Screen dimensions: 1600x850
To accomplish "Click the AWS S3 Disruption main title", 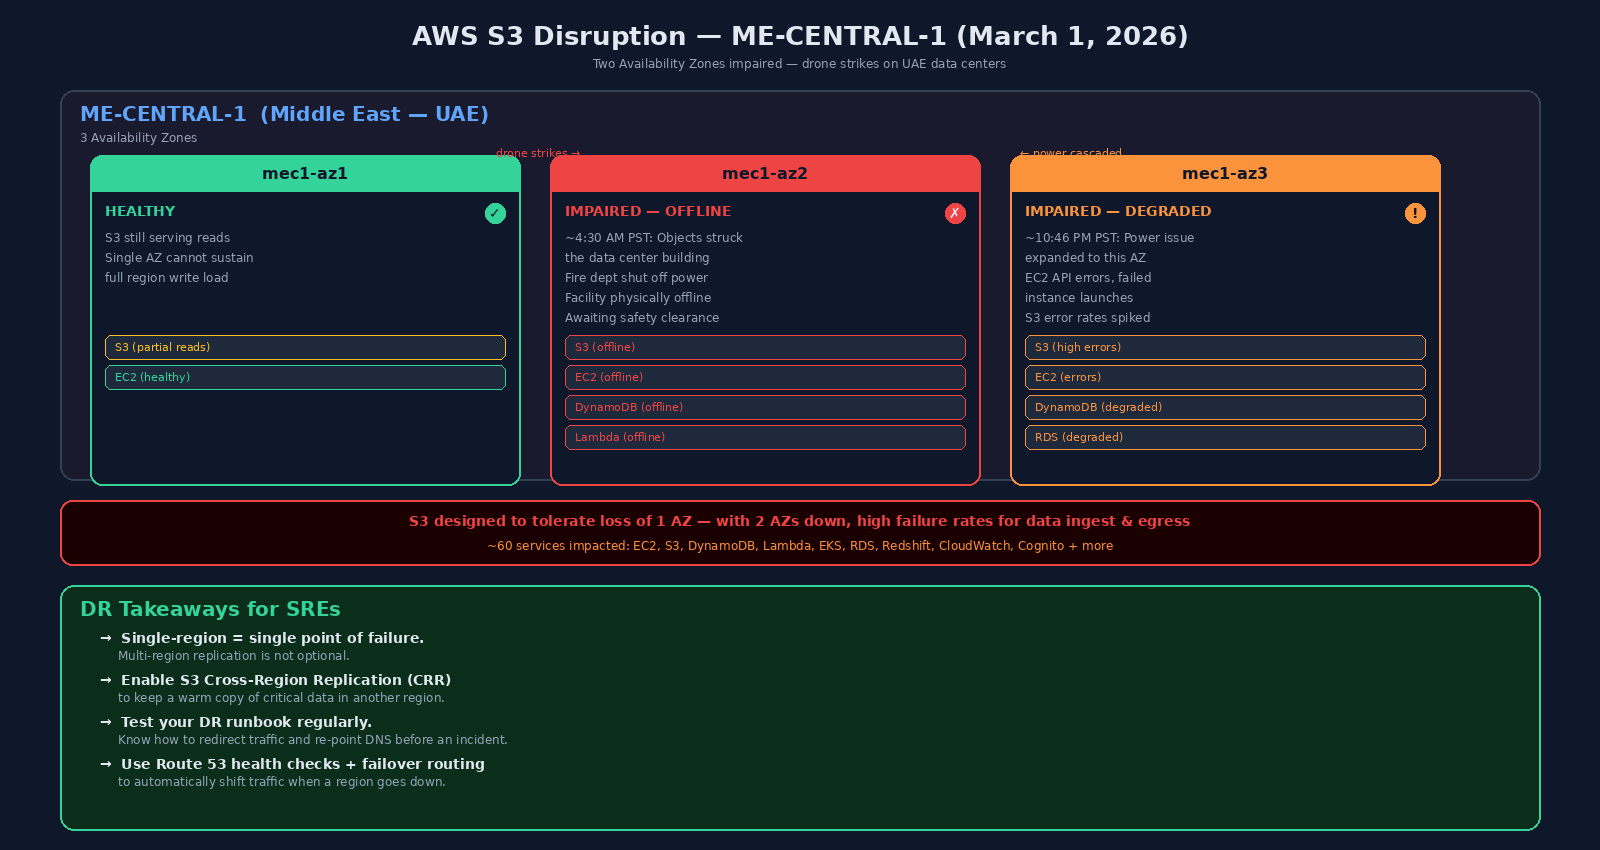I will (x=800, y=36).
